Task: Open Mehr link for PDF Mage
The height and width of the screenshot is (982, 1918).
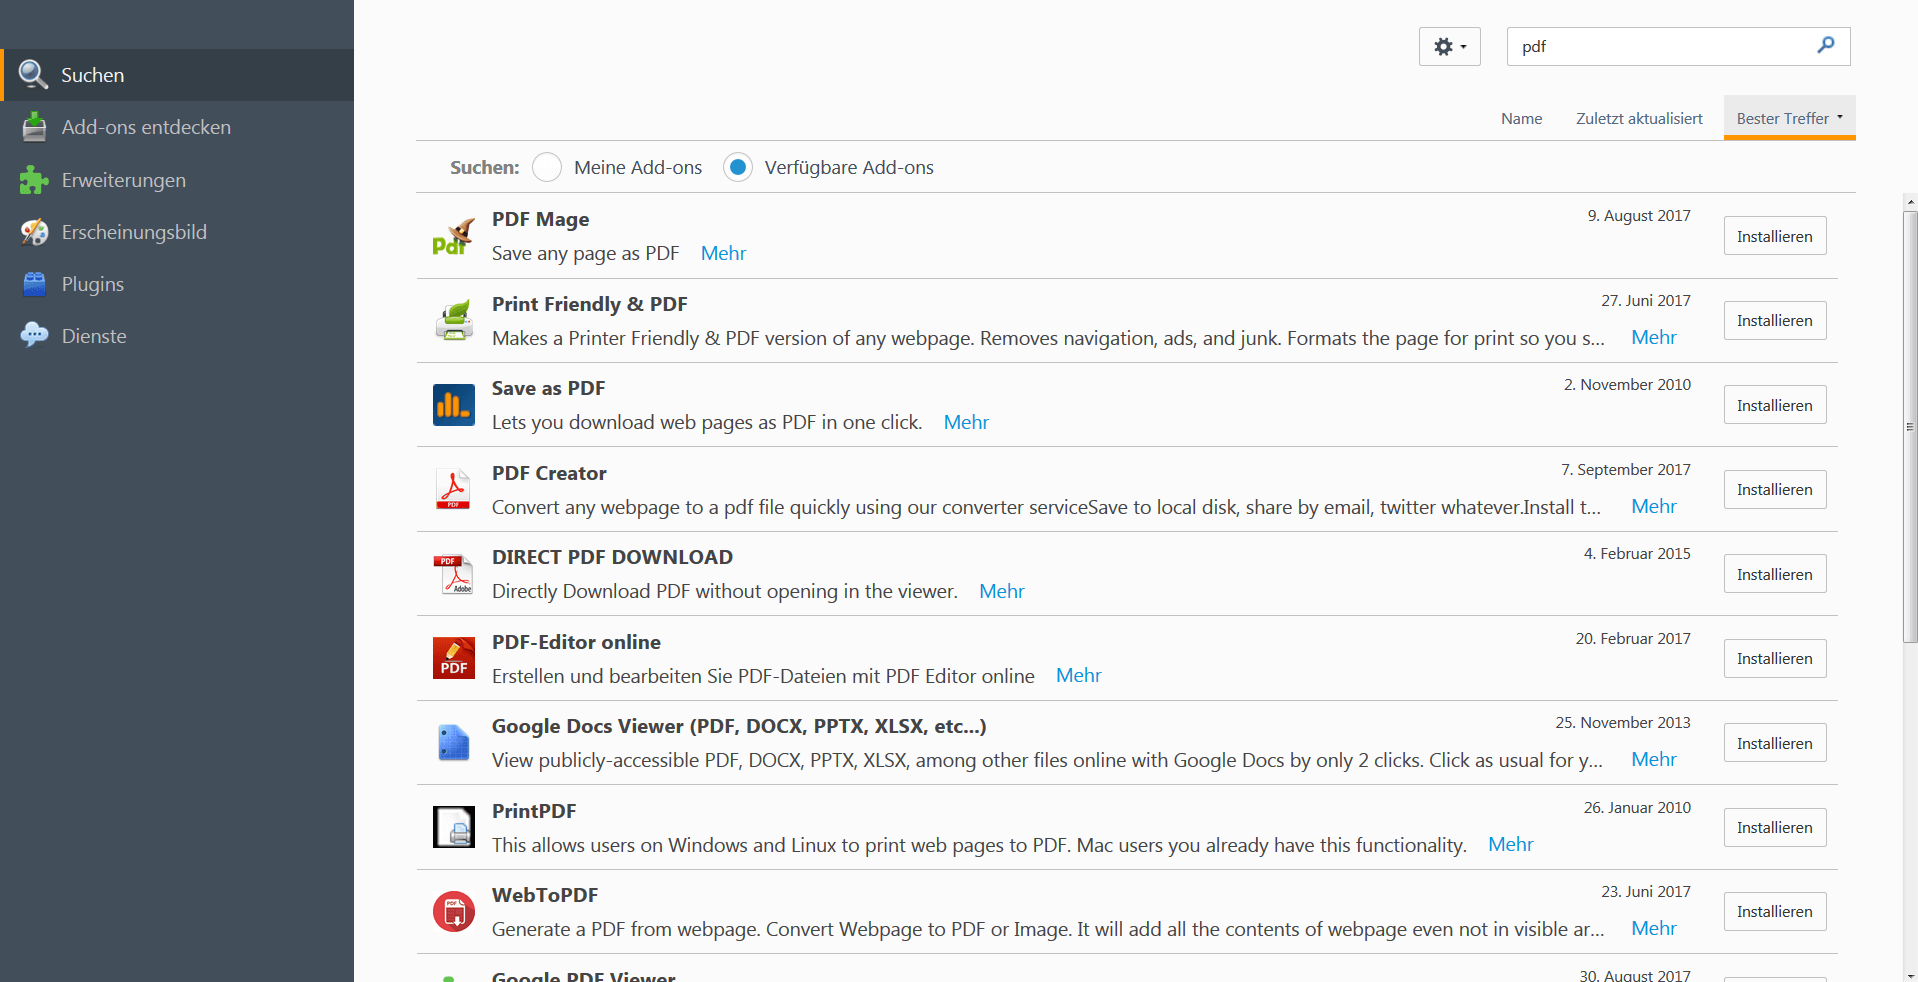Action: point(723,253)
